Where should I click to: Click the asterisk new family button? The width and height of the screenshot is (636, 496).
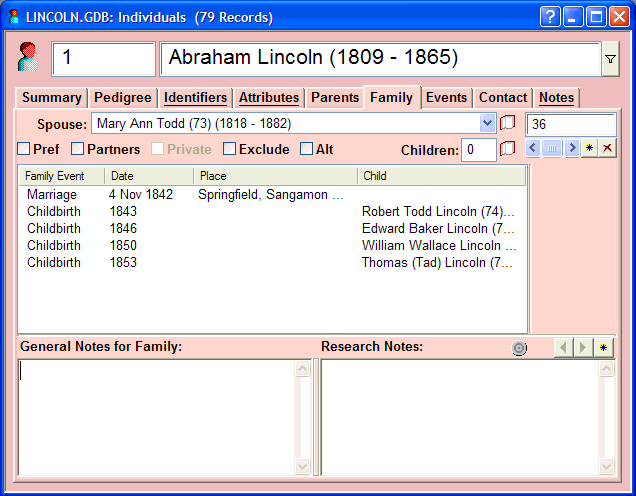(x=590, y=148)
